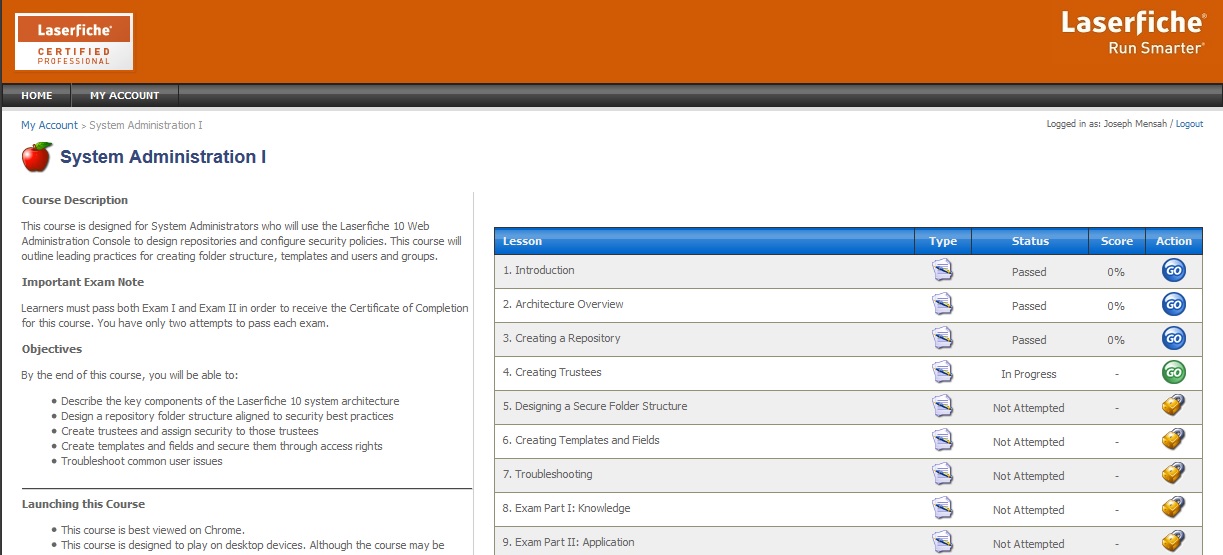This screenshot has width=1223, height=555.
Task: Click lock icon for Designing a Secure Folder Structure
Action: [1174, 406]
